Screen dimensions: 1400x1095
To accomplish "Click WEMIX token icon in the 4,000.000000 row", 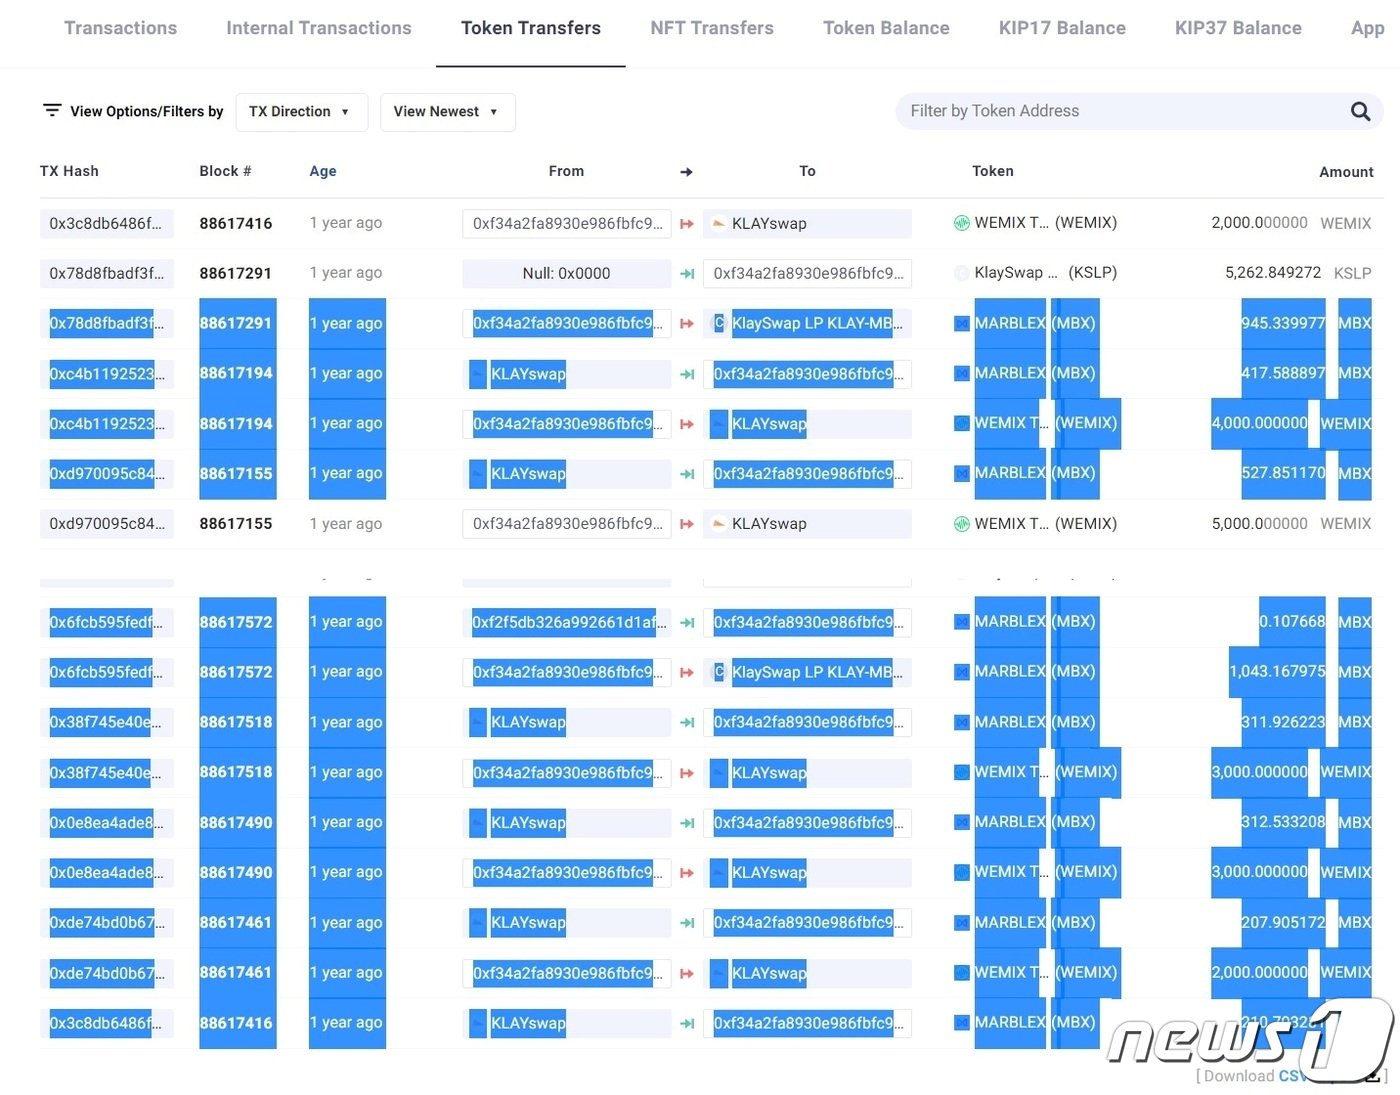I will click(961, 423).
